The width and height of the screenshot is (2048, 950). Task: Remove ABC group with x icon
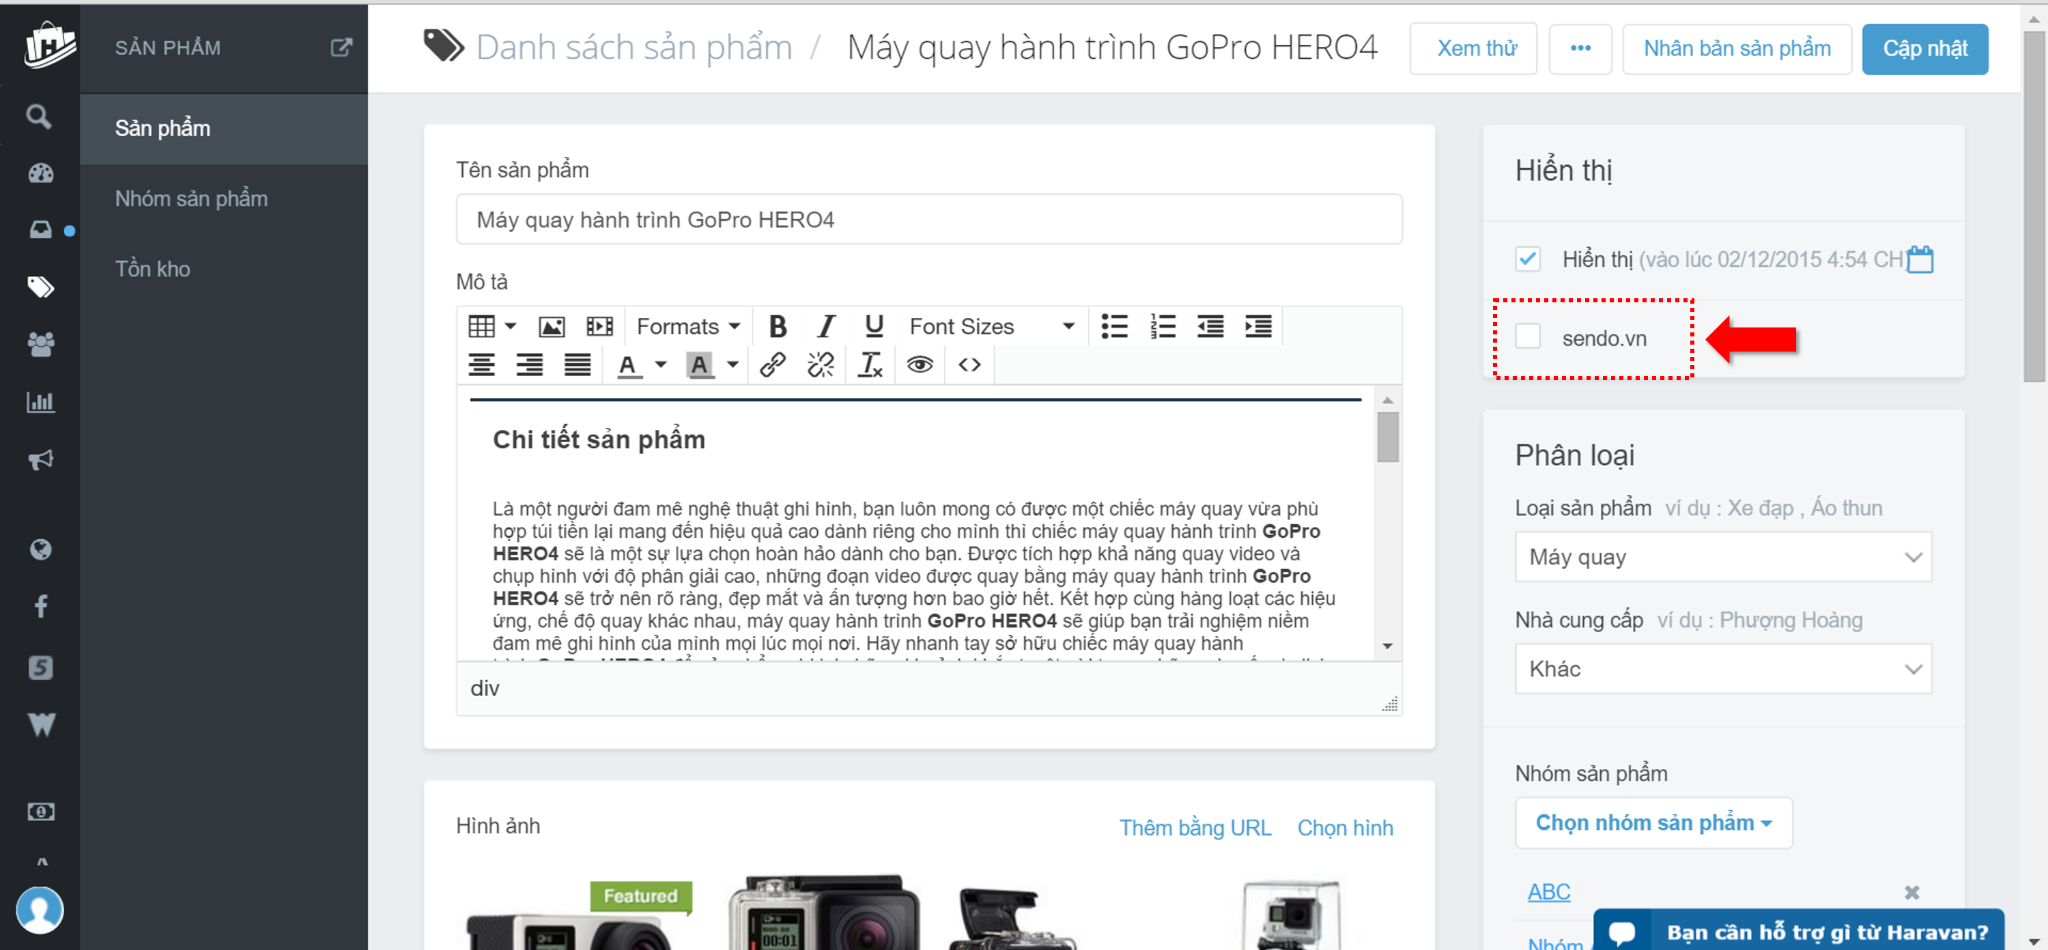(x=1911, y=892)
